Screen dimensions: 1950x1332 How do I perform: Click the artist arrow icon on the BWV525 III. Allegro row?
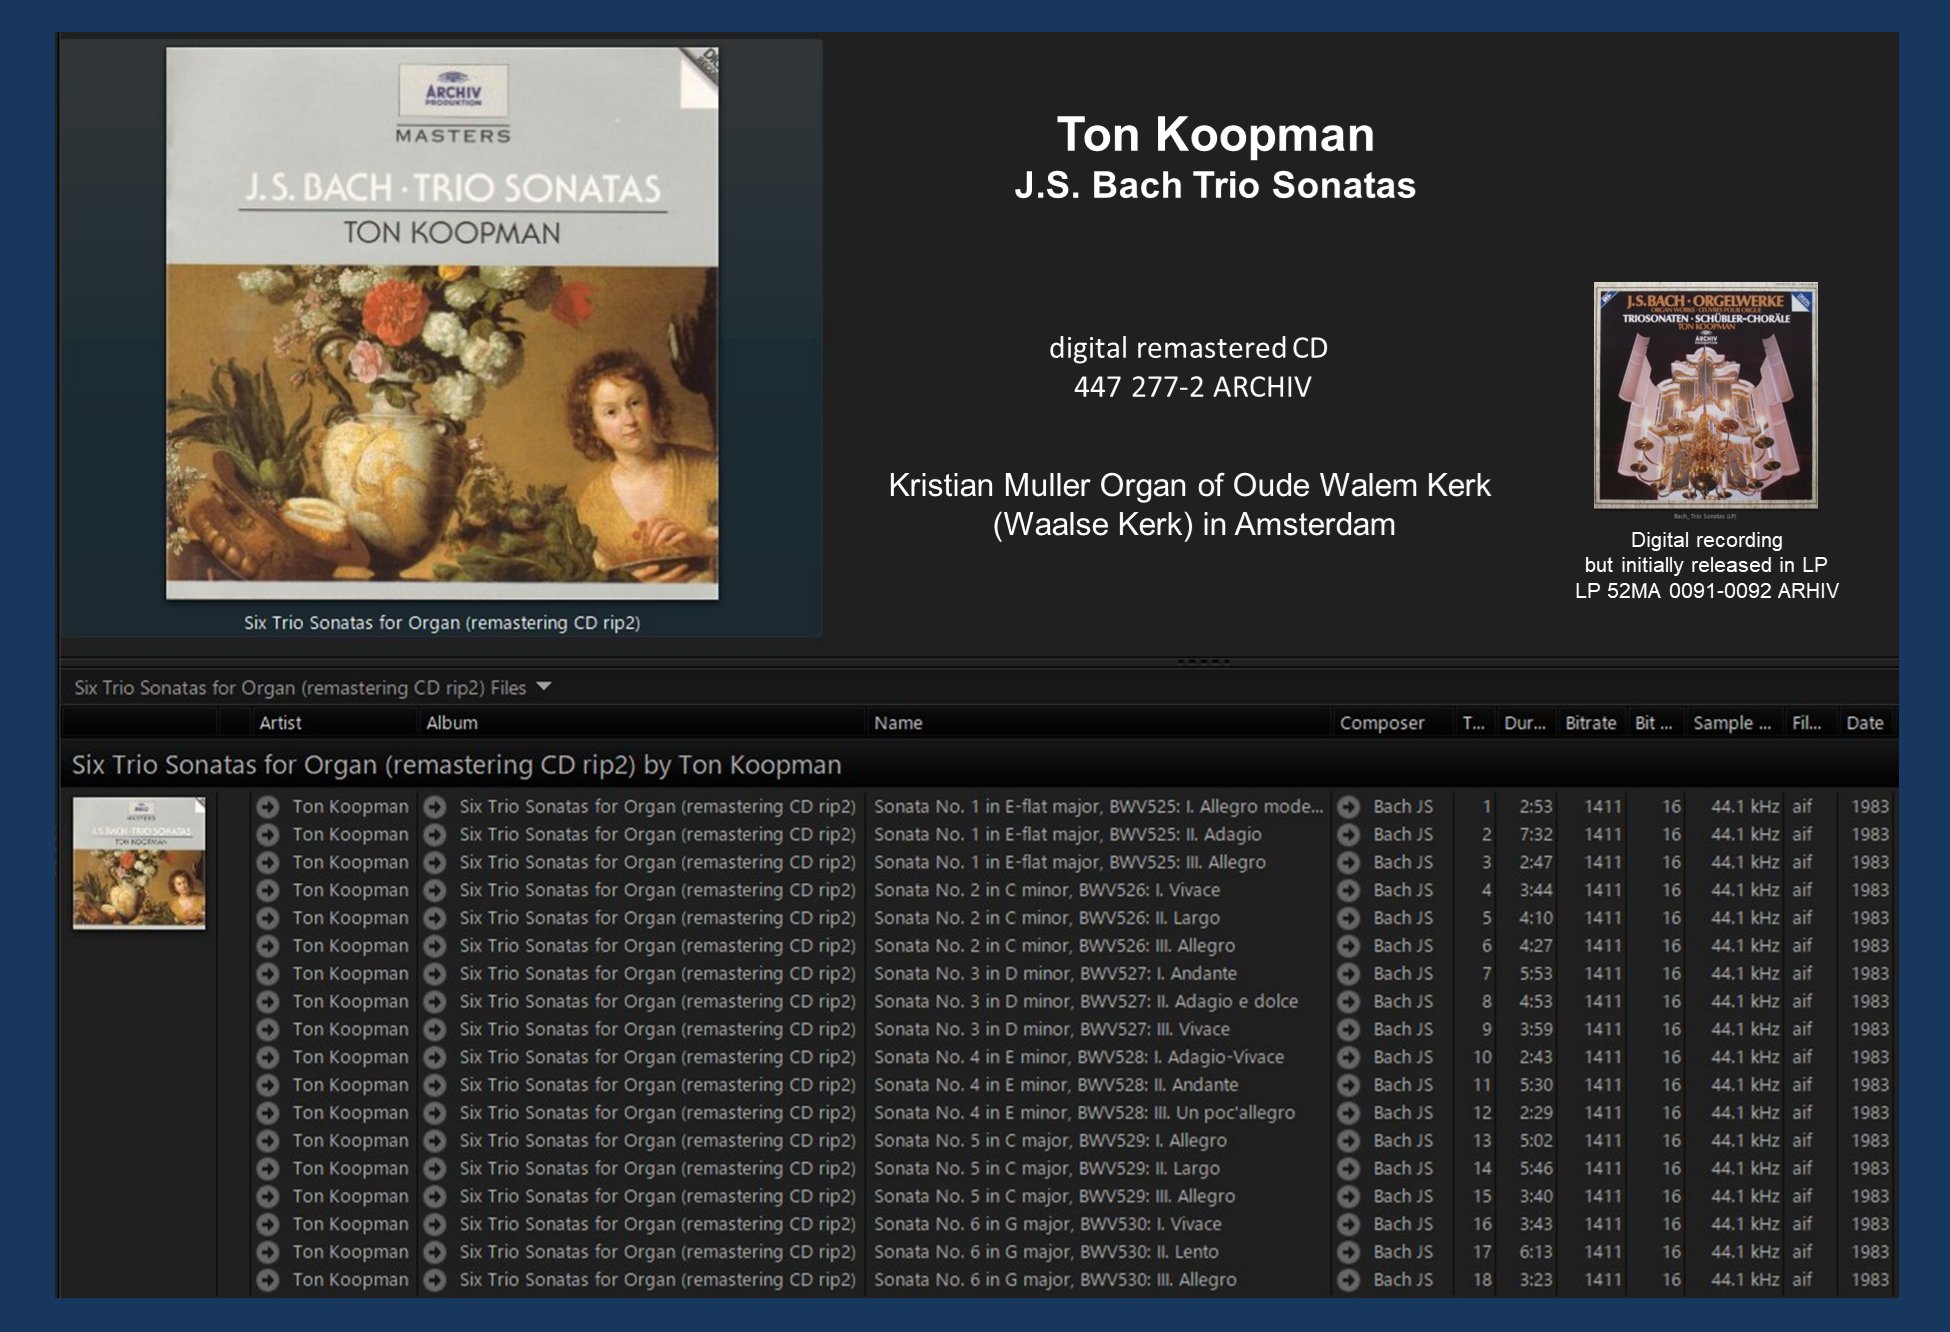click(x=268, y=862)
